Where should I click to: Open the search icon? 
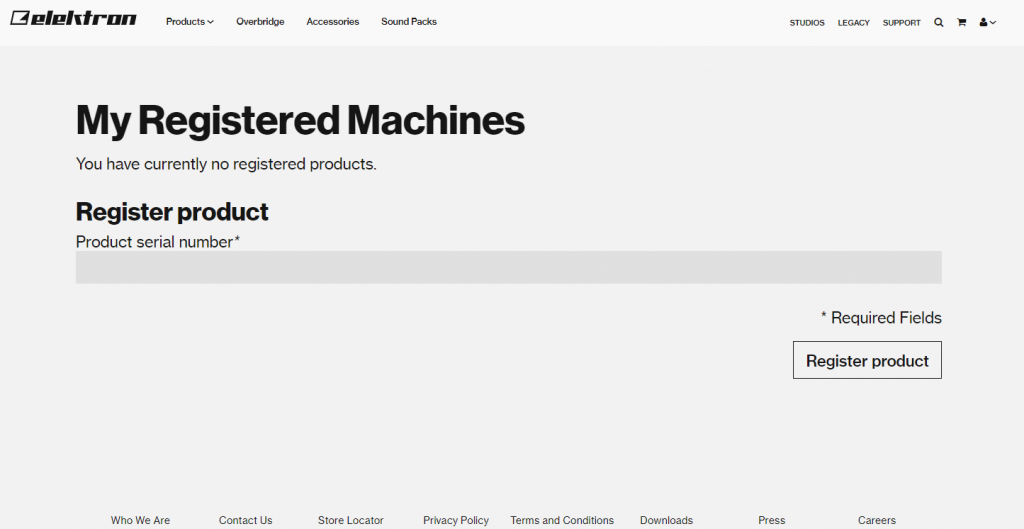pyautogui.click(x=938, y=22)
